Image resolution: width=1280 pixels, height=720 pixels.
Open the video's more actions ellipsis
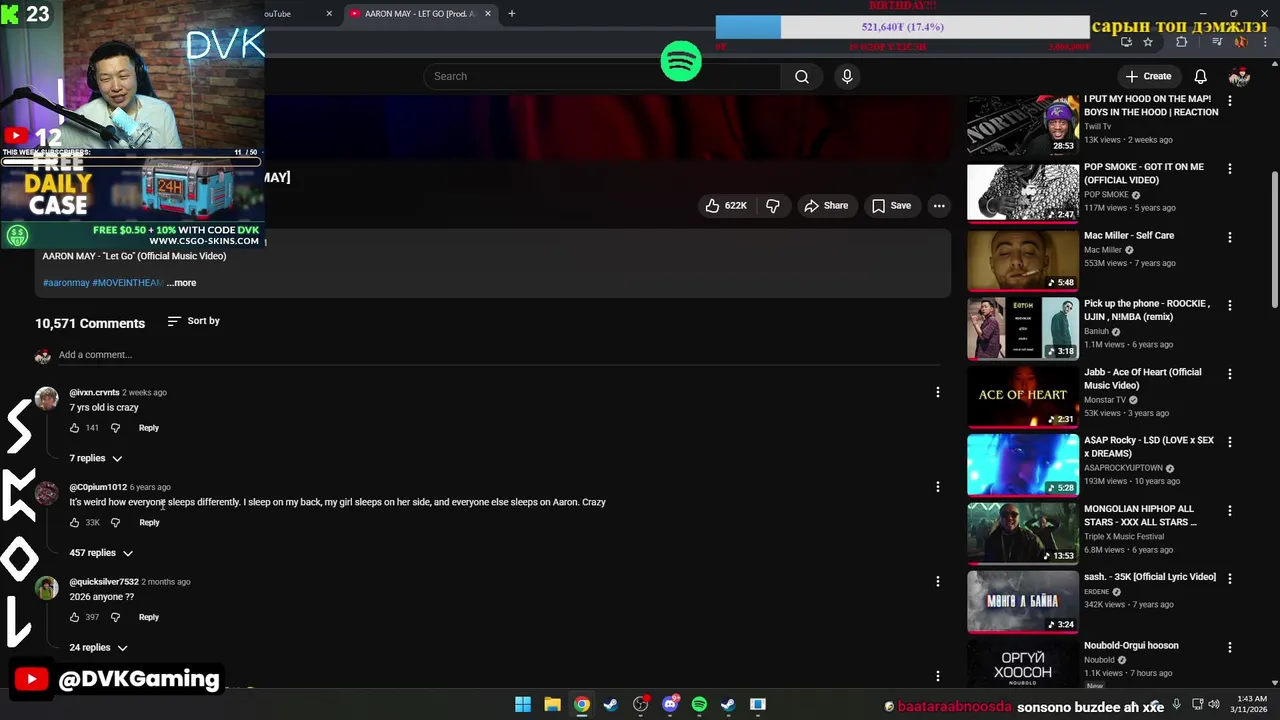938,206
